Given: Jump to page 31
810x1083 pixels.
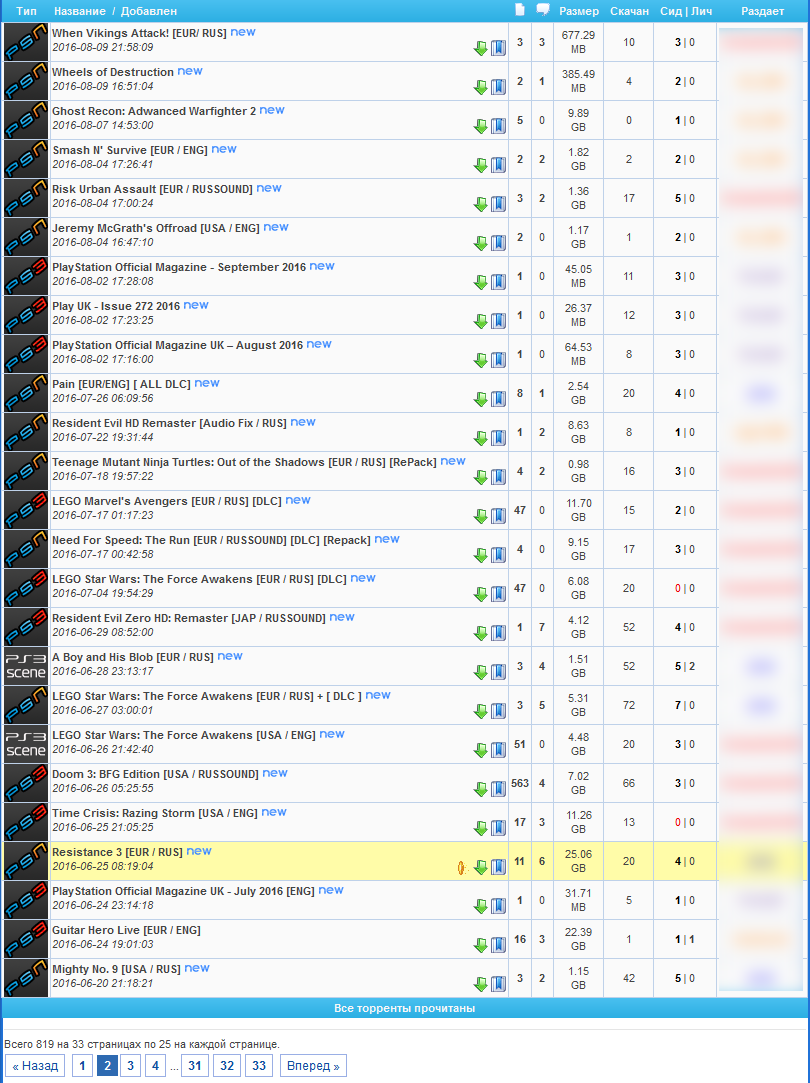Looking at the screenshot, I should click(195, 1066).
